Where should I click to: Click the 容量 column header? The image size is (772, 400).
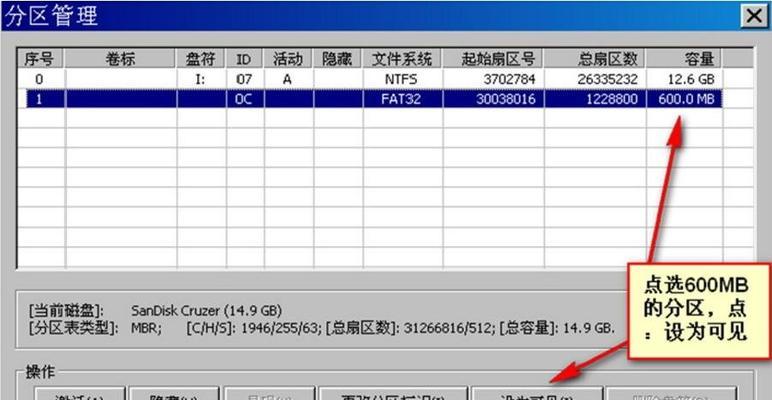point(684,59)
